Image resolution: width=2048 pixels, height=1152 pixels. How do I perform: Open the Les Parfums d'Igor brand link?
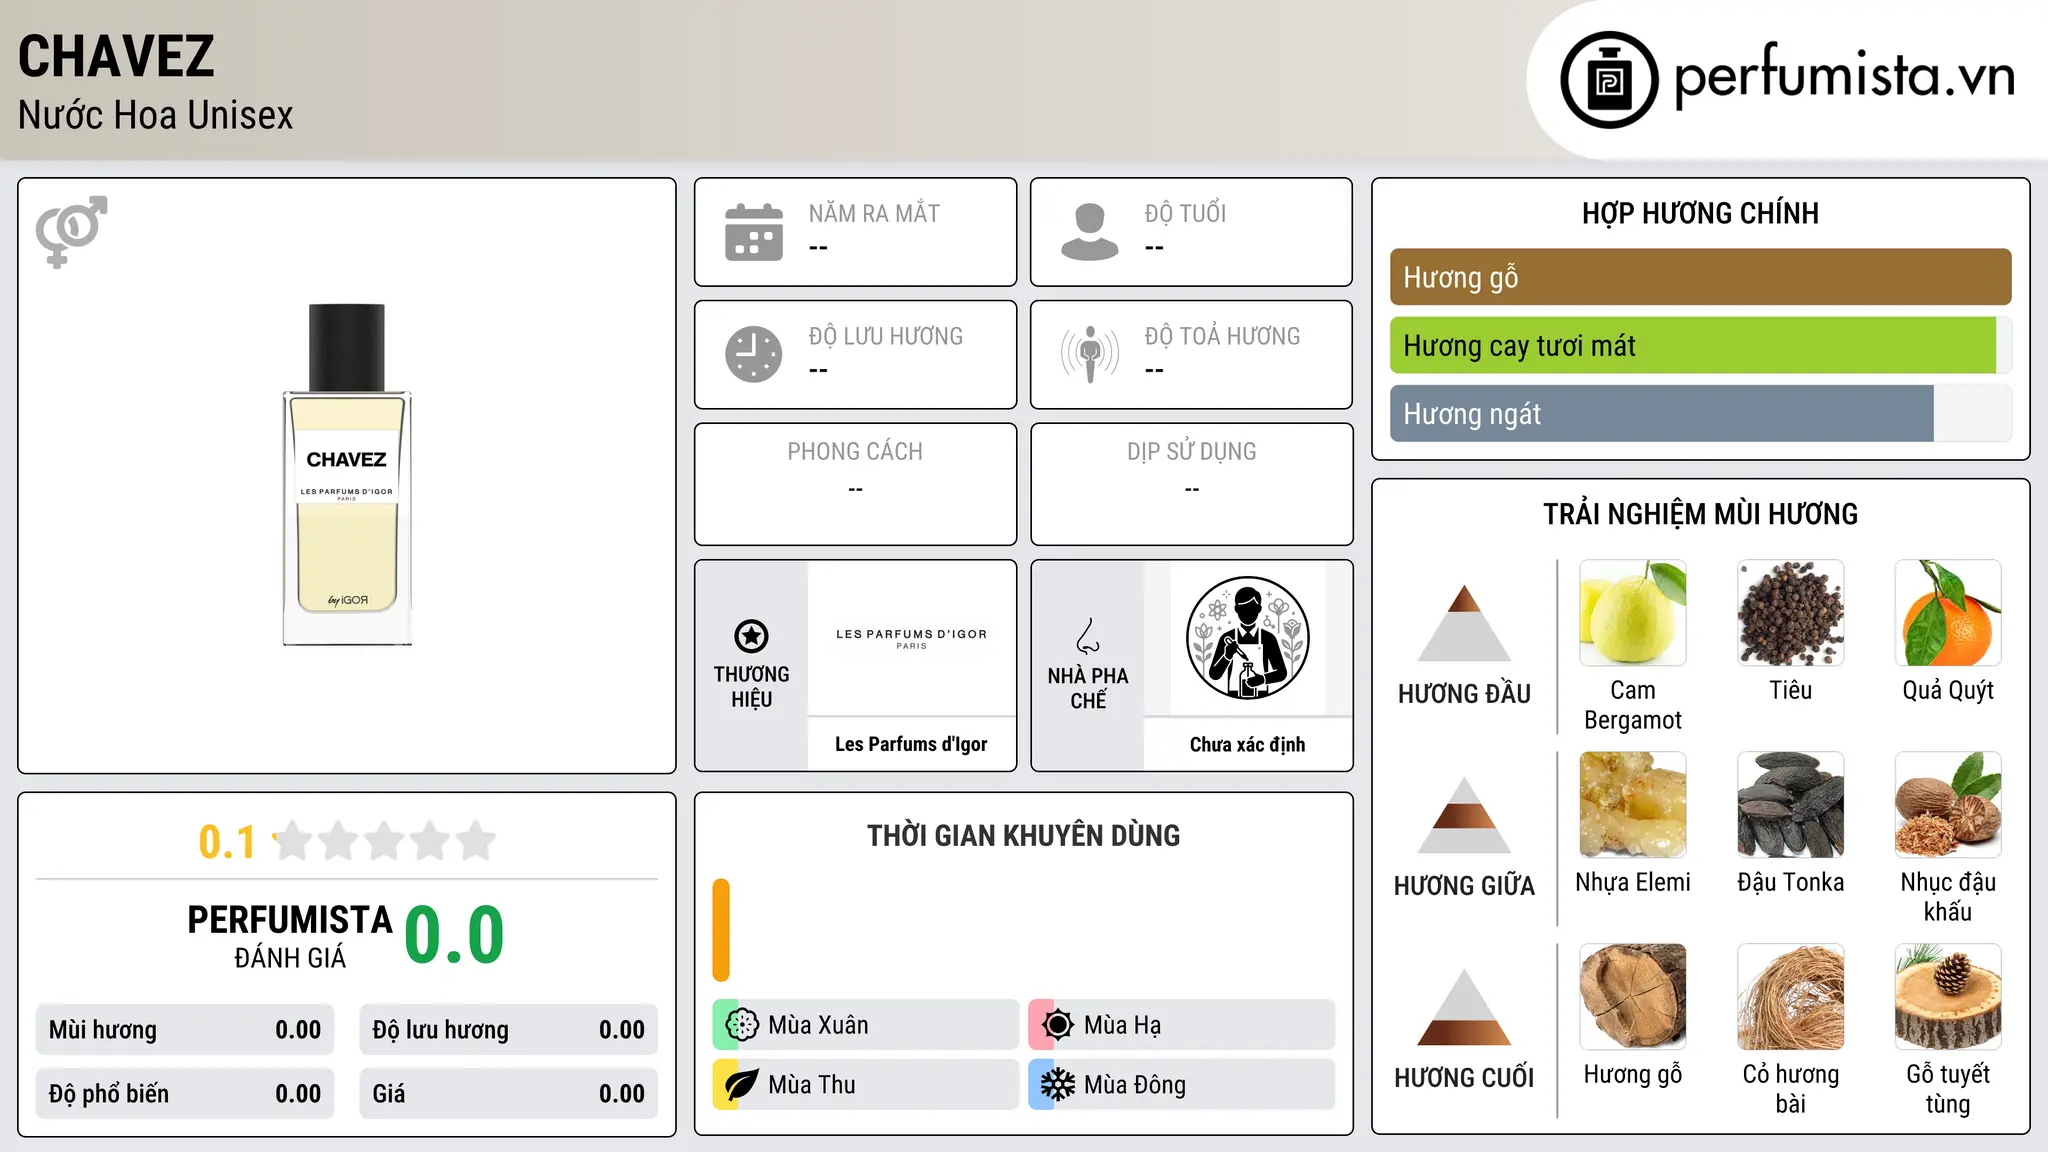[911, 744]
